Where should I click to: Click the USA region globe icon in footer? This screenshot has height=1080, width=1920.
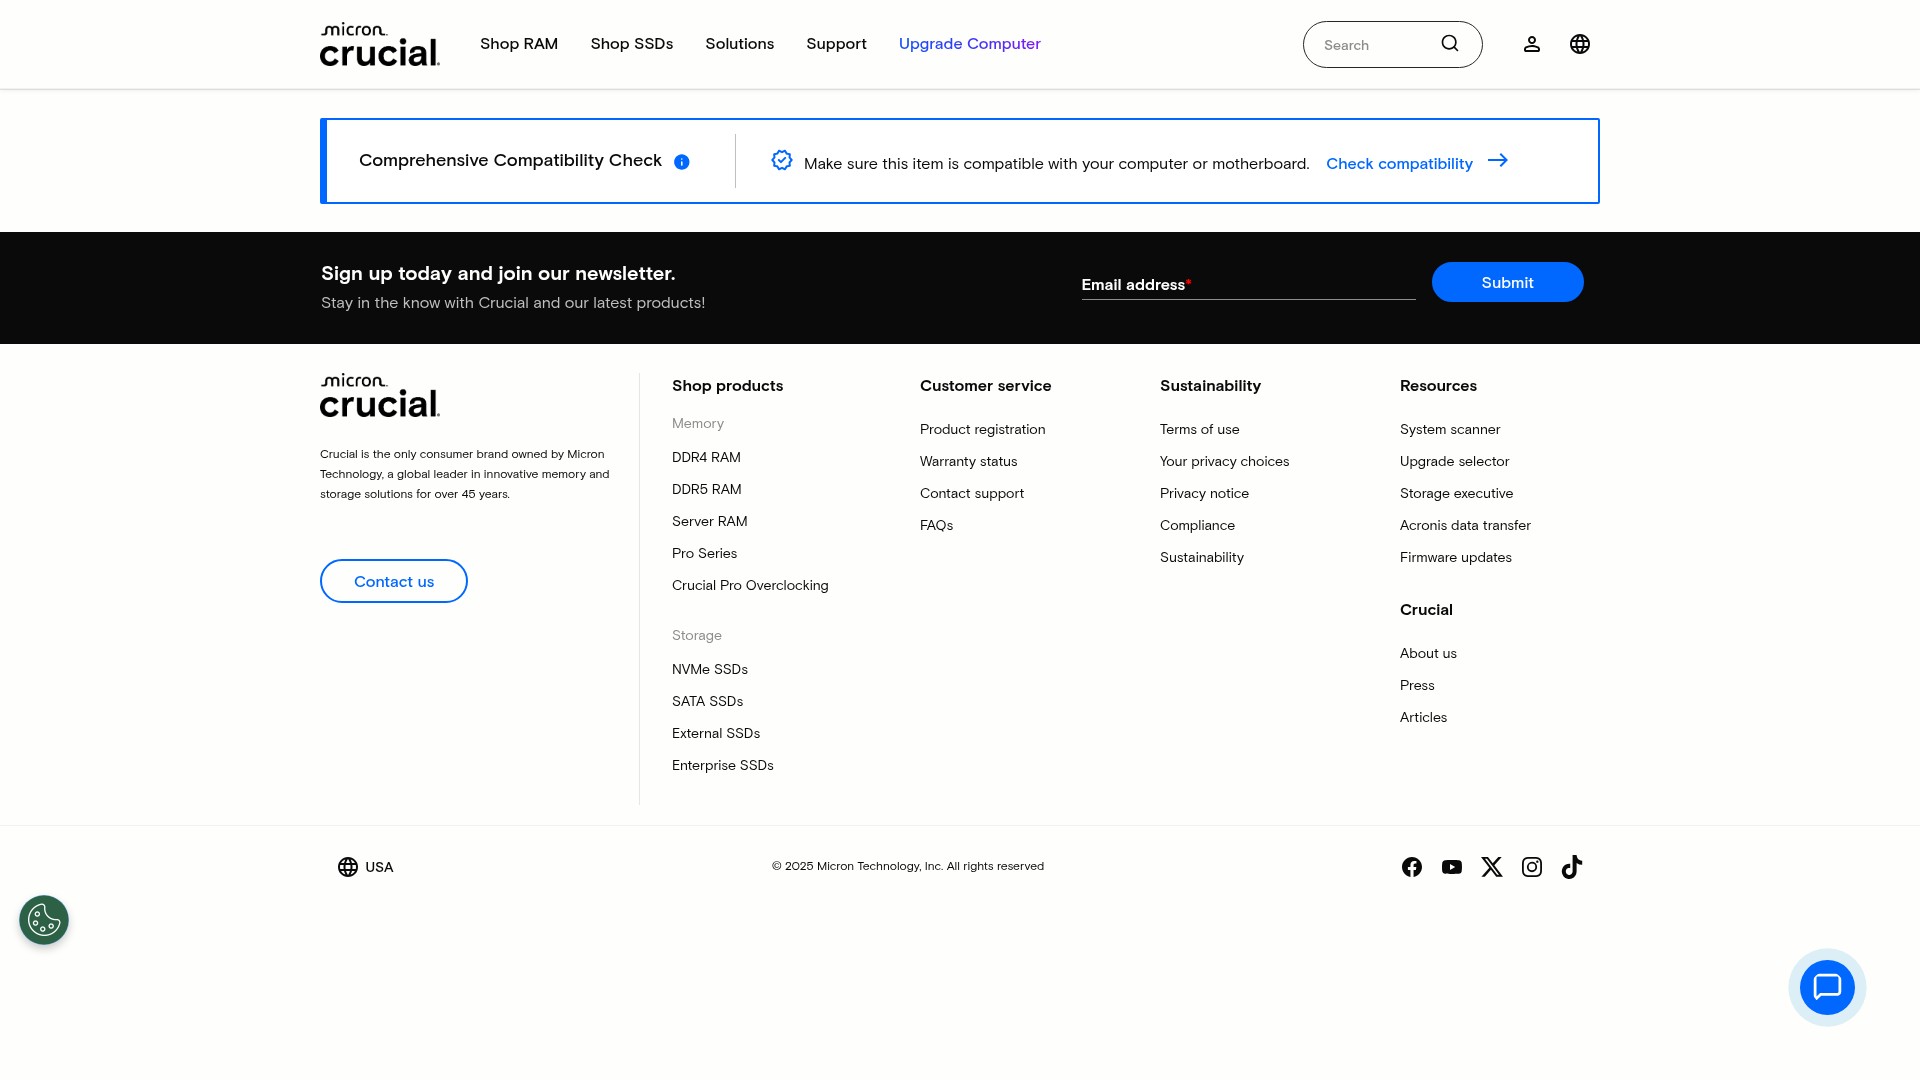click(348, 867)
